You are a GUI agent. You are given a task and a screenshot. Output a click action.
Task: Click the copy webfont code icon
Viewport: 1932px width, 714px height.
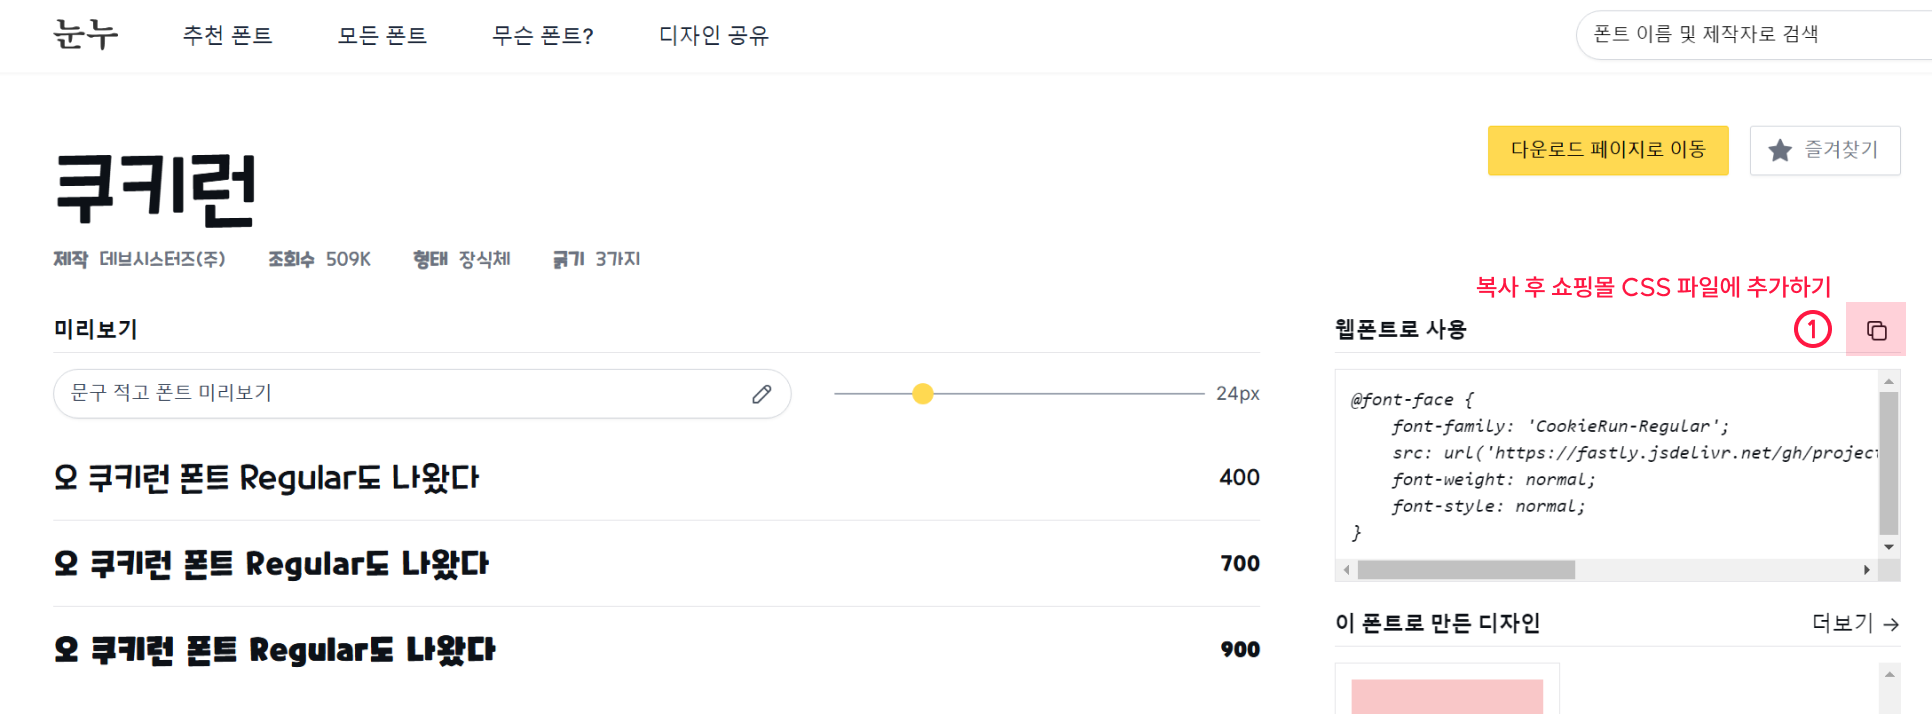coord(1876,330)
